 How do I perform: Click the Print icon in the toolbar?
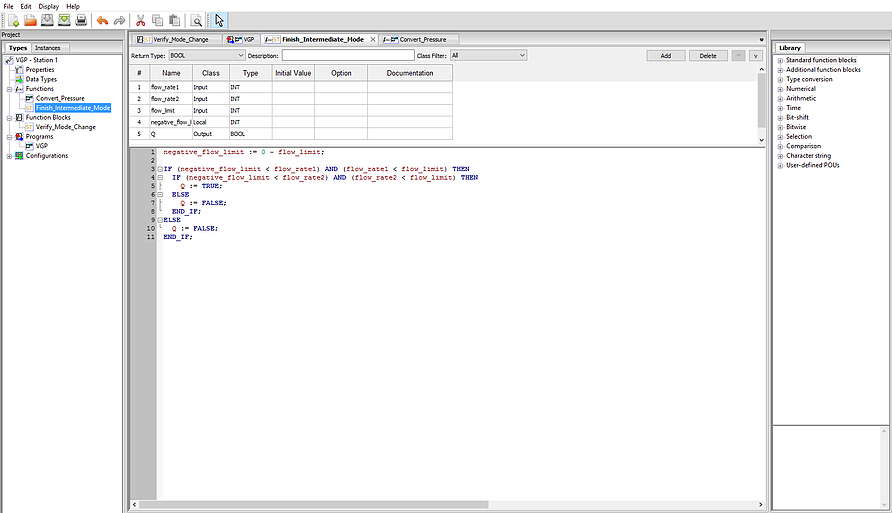tap(81, 20)
